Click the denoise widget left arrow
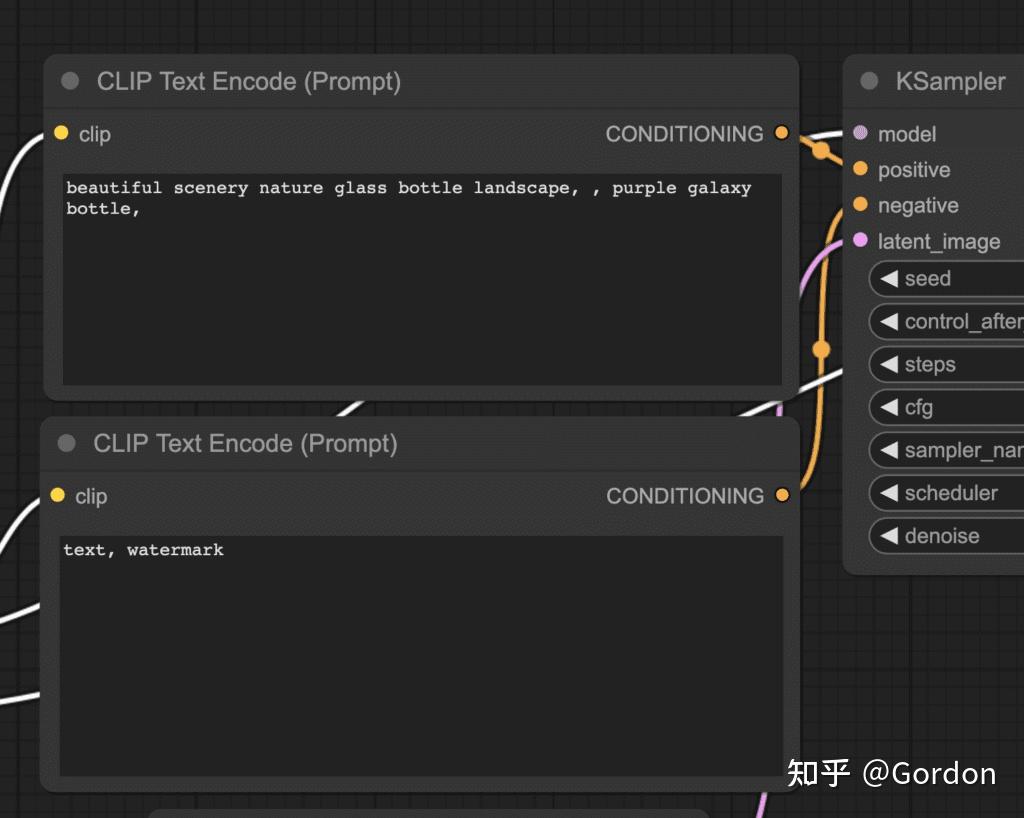The image size is (1024, 818). (889, 536)
